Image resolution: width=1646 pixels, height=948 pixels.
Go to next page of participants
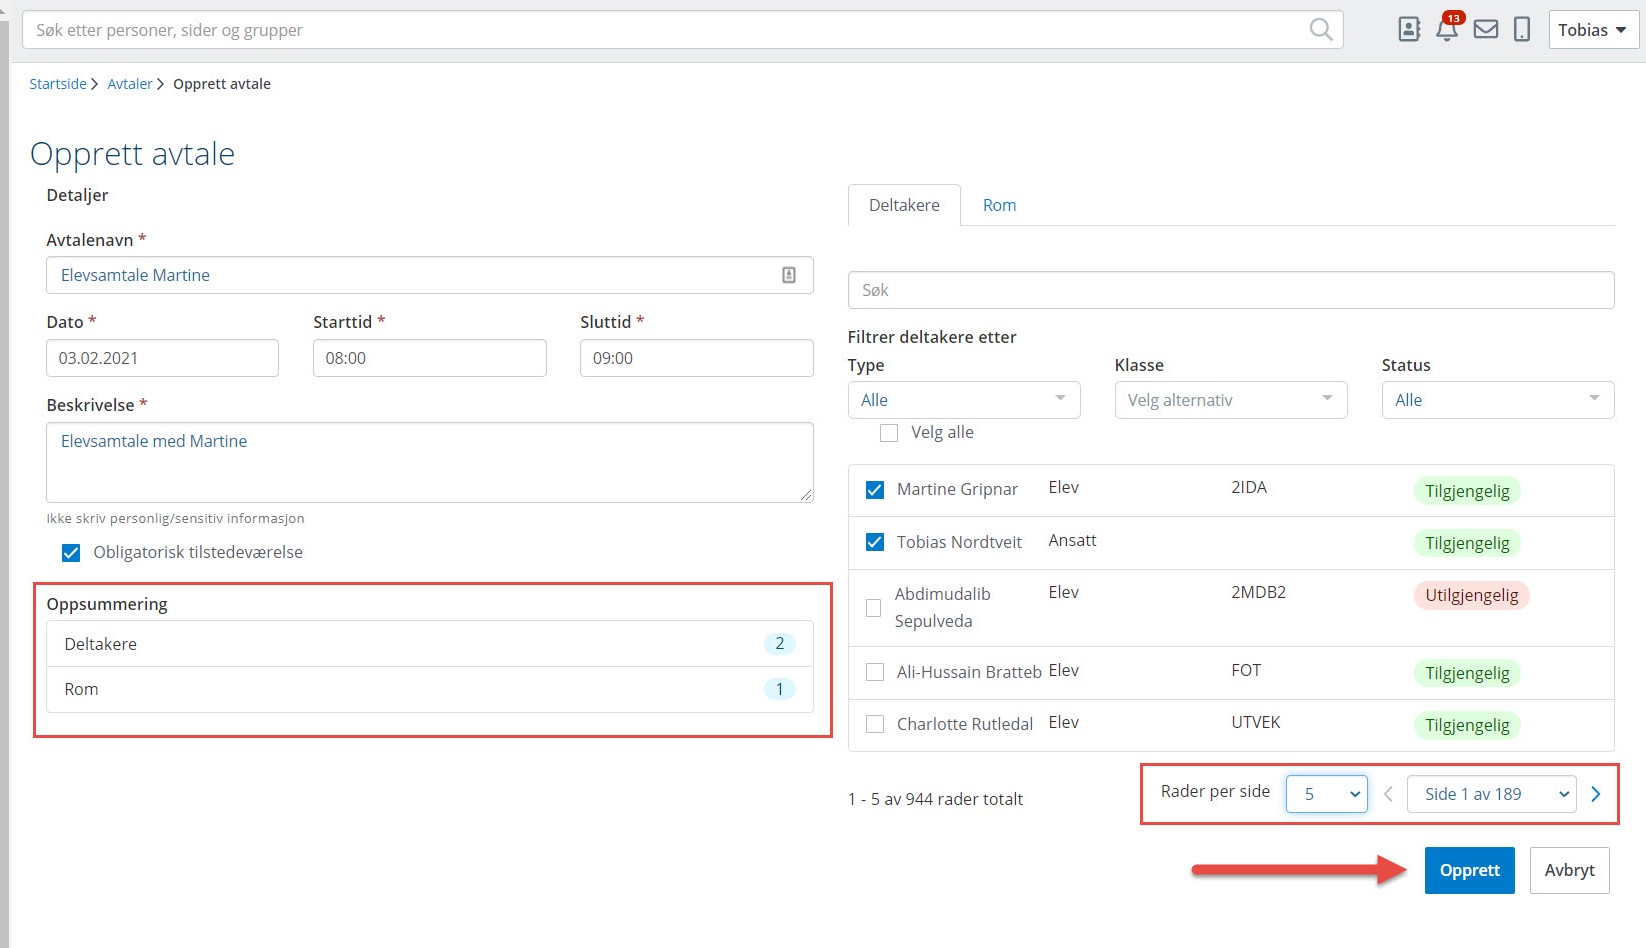(1596, 794)
